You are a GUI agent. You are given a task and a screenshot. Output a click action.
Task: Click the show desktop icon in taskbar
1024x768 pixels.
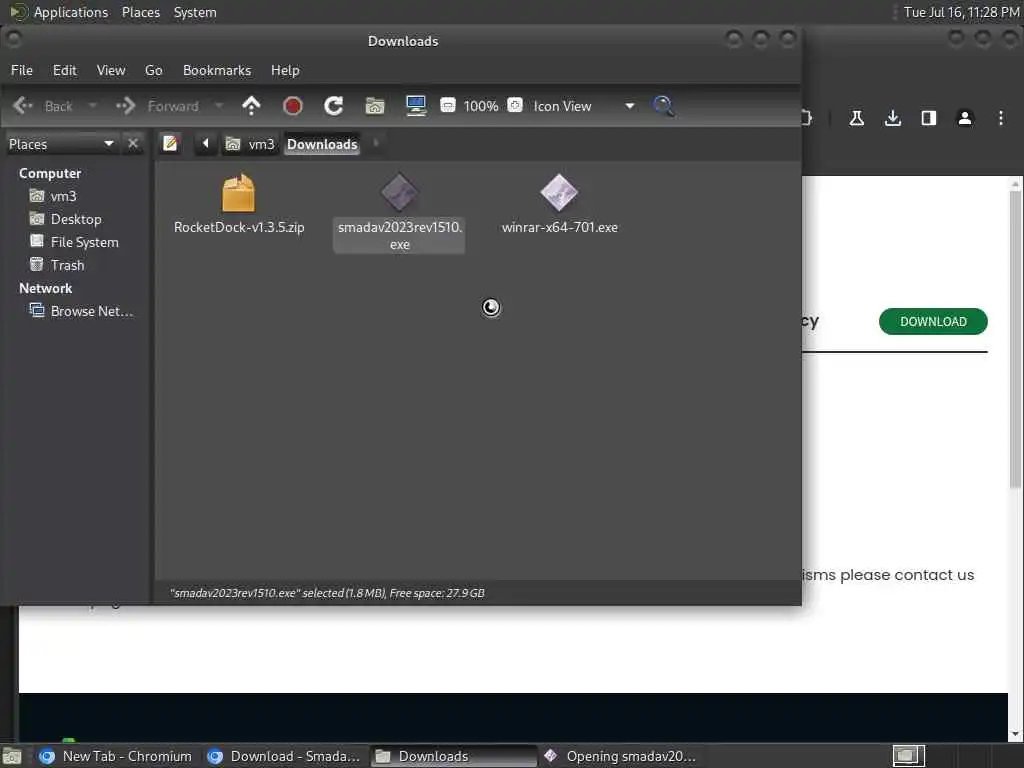[12, 757]
